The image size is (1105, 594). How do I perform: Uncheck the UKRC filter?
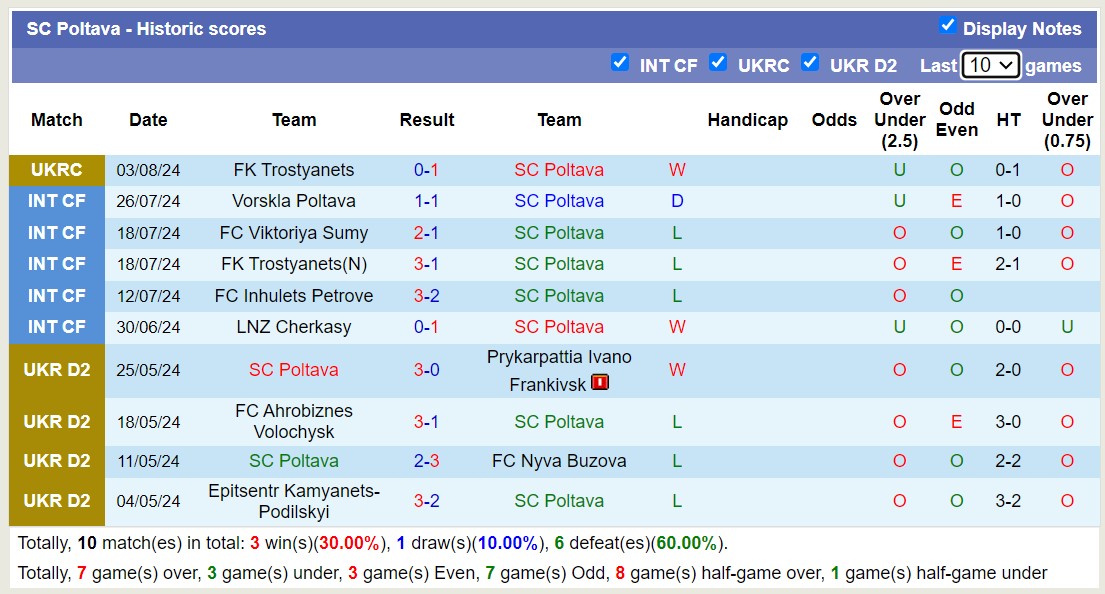(x=719, y=63)
